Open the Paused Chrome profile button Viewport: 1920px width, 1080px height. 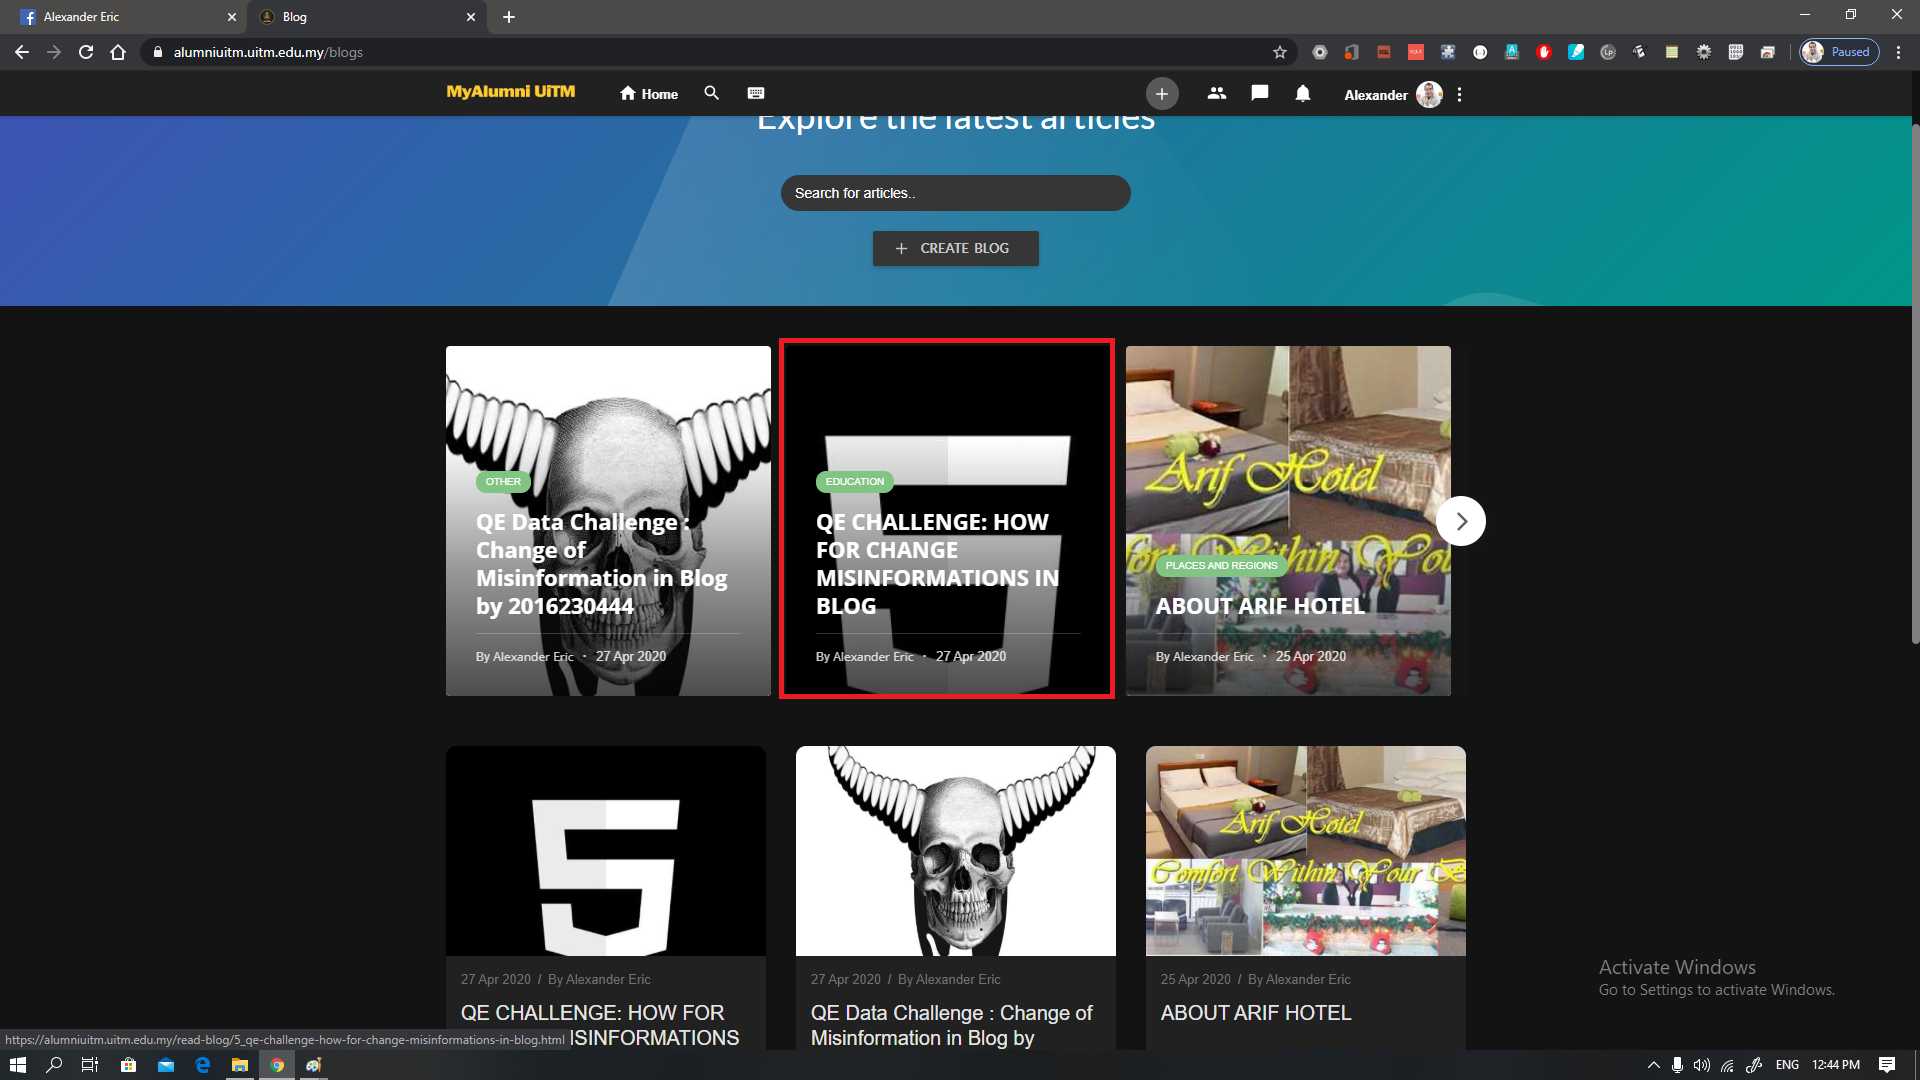[x=1839, y=52]
